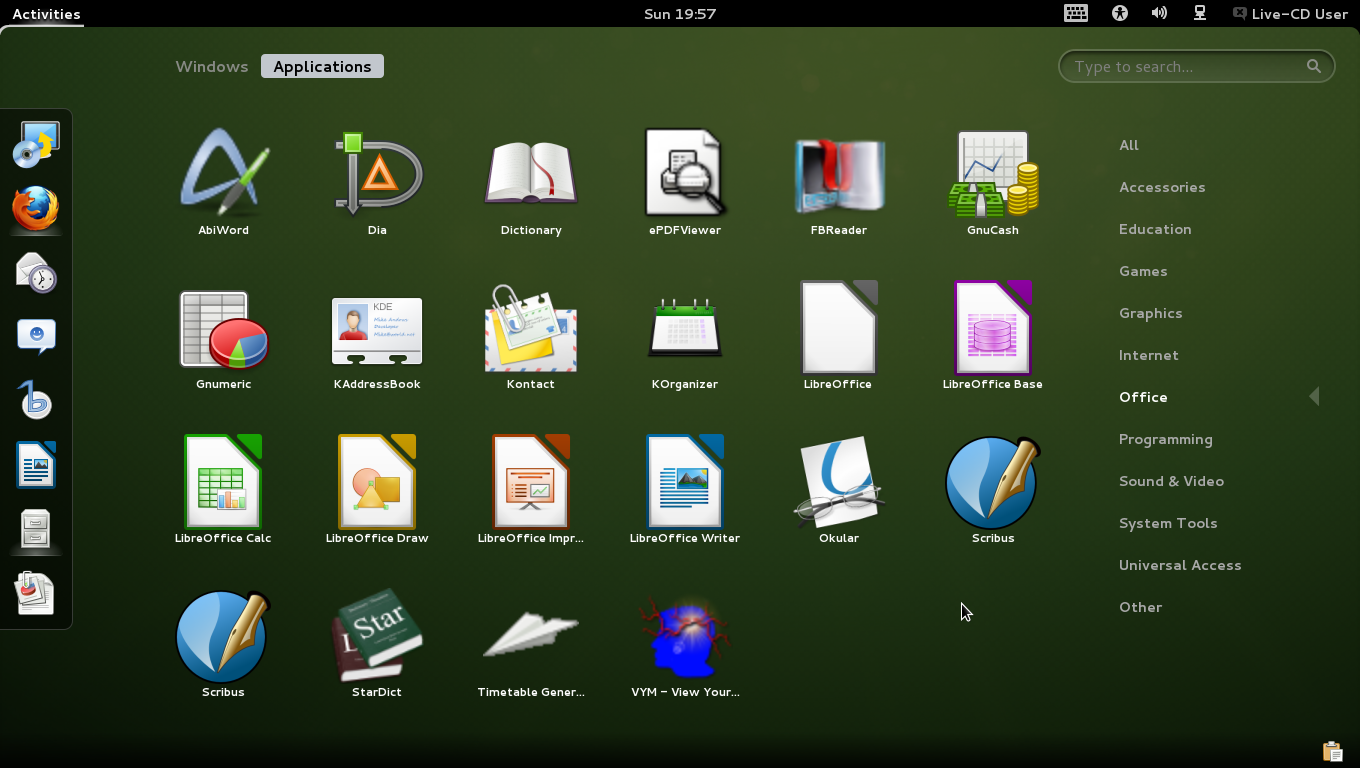Click the live installer icon in the dock
The height and width of the screenshot is (768, 1360).
[36, 145]
